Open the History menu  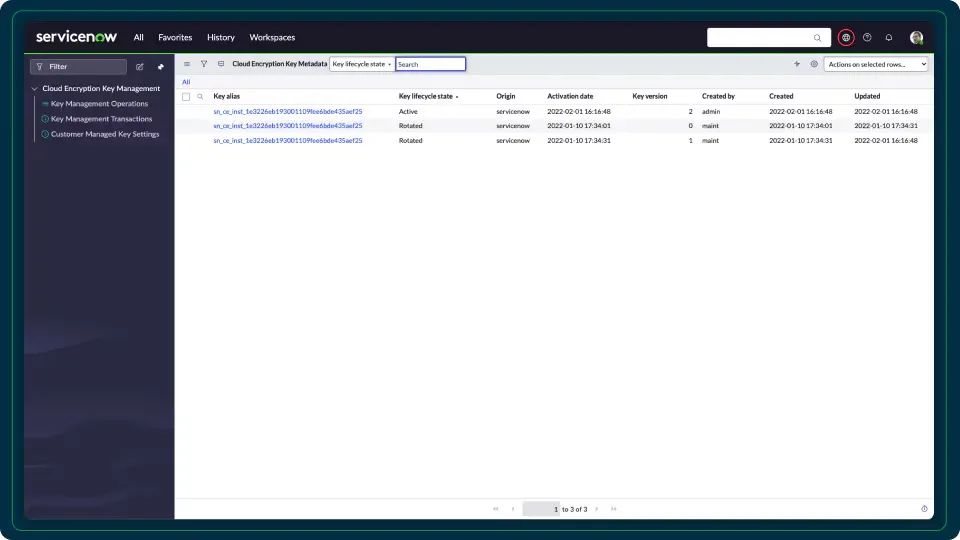220,37
